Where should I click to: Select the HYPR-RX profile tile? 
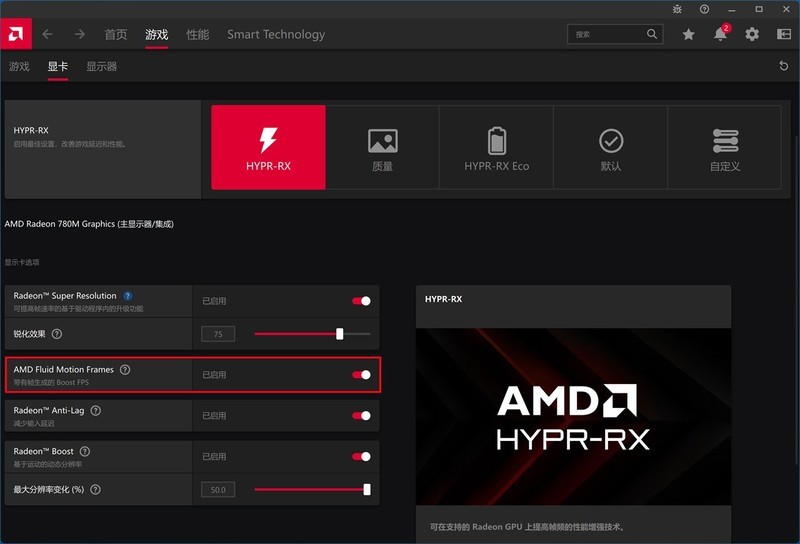[268, 147]
